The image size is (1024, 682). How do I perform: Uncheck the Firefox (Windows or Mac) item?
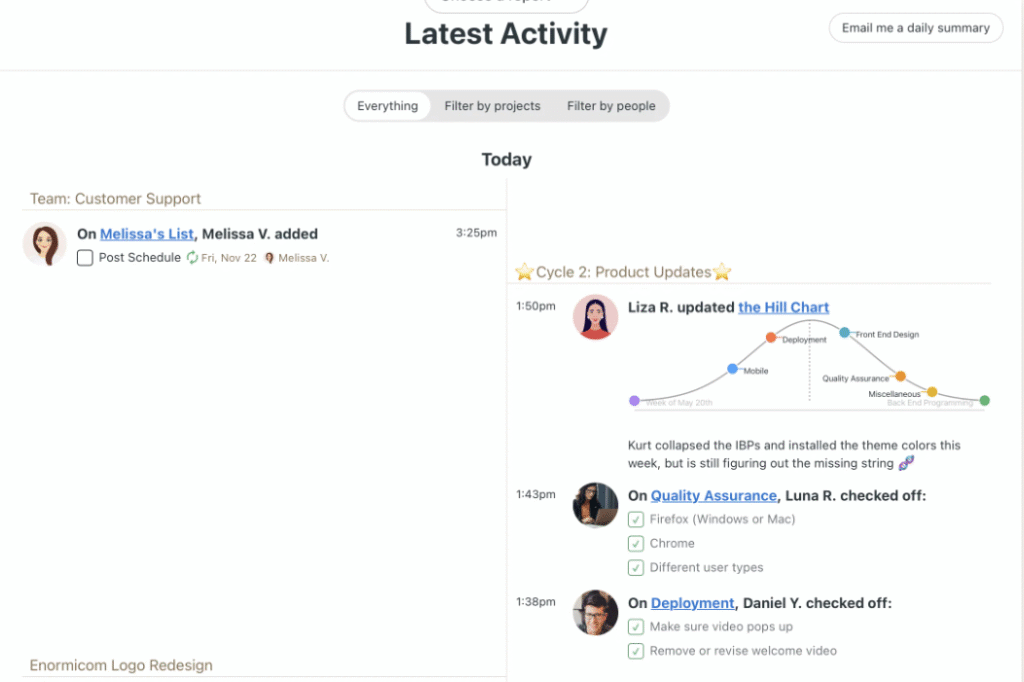click(x=635, y=520)
